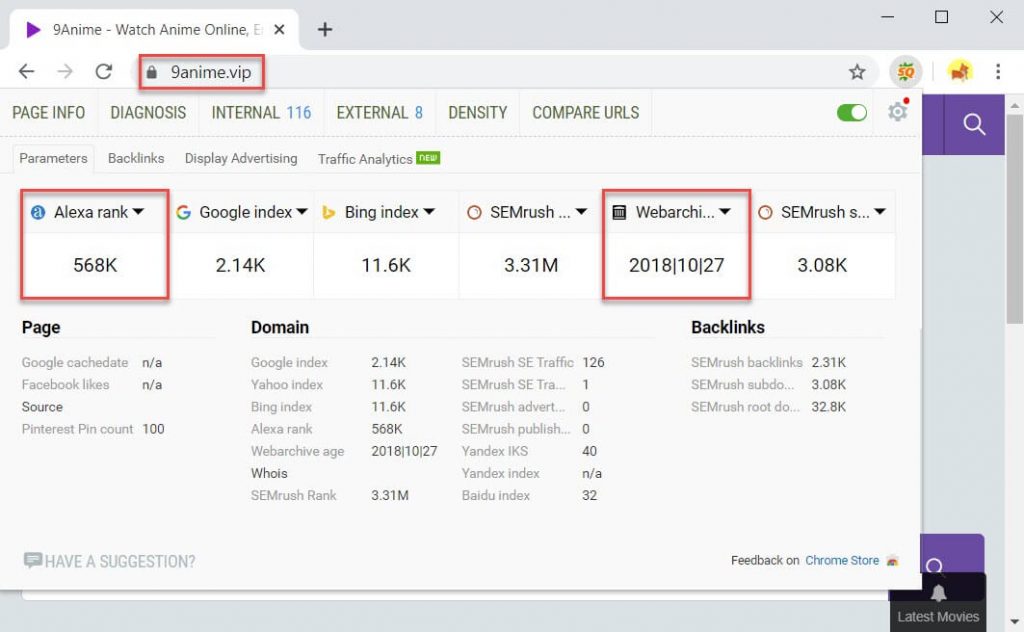Viewport: 1024px width, 632px height.
Task: Click the notification bell above Latest Movies
Action: (938, 592)
